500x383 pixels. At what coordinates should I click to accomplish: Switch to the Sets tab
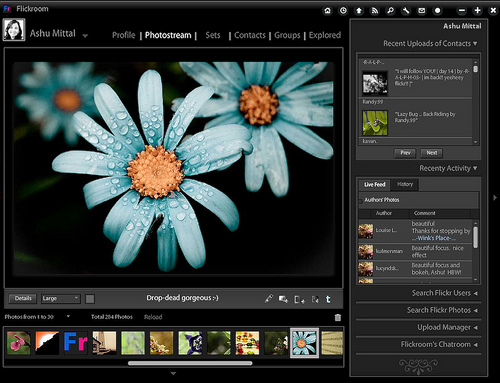(x=213, y=35)
